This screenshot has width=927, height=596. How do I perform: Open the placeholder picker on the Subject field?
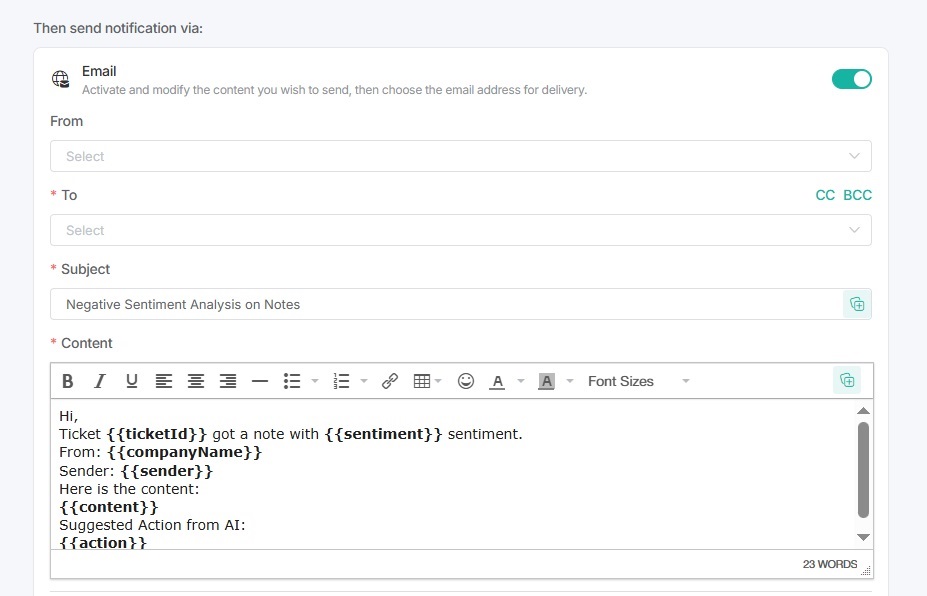pyautogui.click(x=857, y=304)
